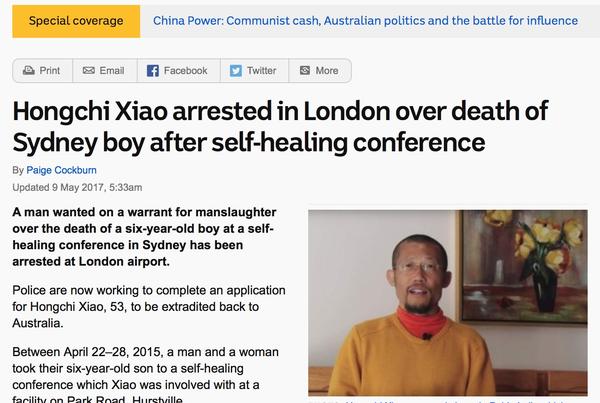Screen dimensions: 600x403
Task: Click paragraph mentioning April 22–28, 2015
Action: pos(145,374)
